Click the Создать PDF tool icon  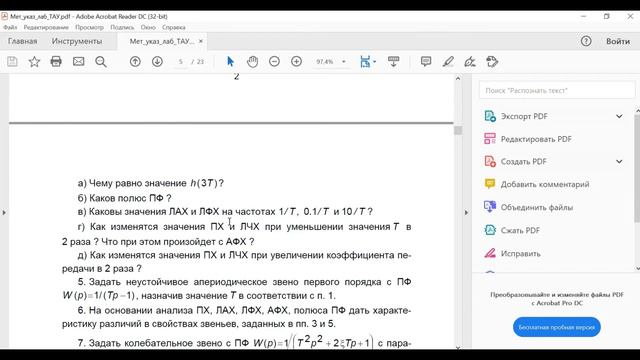pos(490,161)
